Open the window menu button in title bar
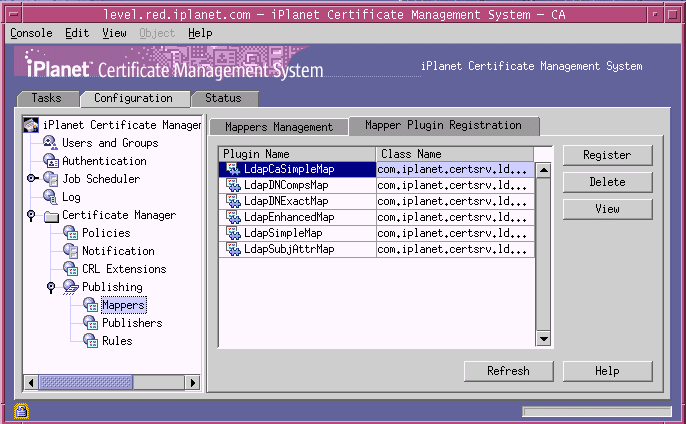The image size is (686, 424). [14, 15]
